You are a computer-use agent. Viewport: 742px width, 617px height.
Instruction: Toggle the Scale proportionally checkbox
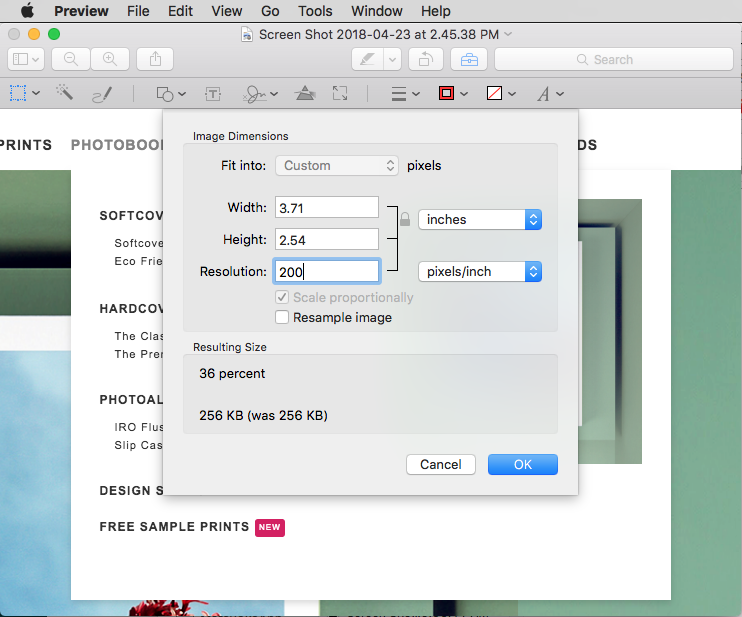coord(282,297)
